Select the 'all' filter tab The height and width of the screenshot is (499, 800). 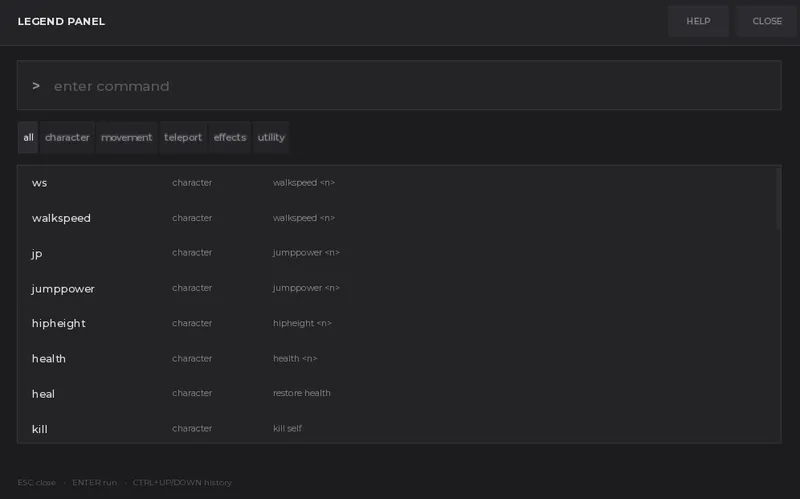point(28,137)
